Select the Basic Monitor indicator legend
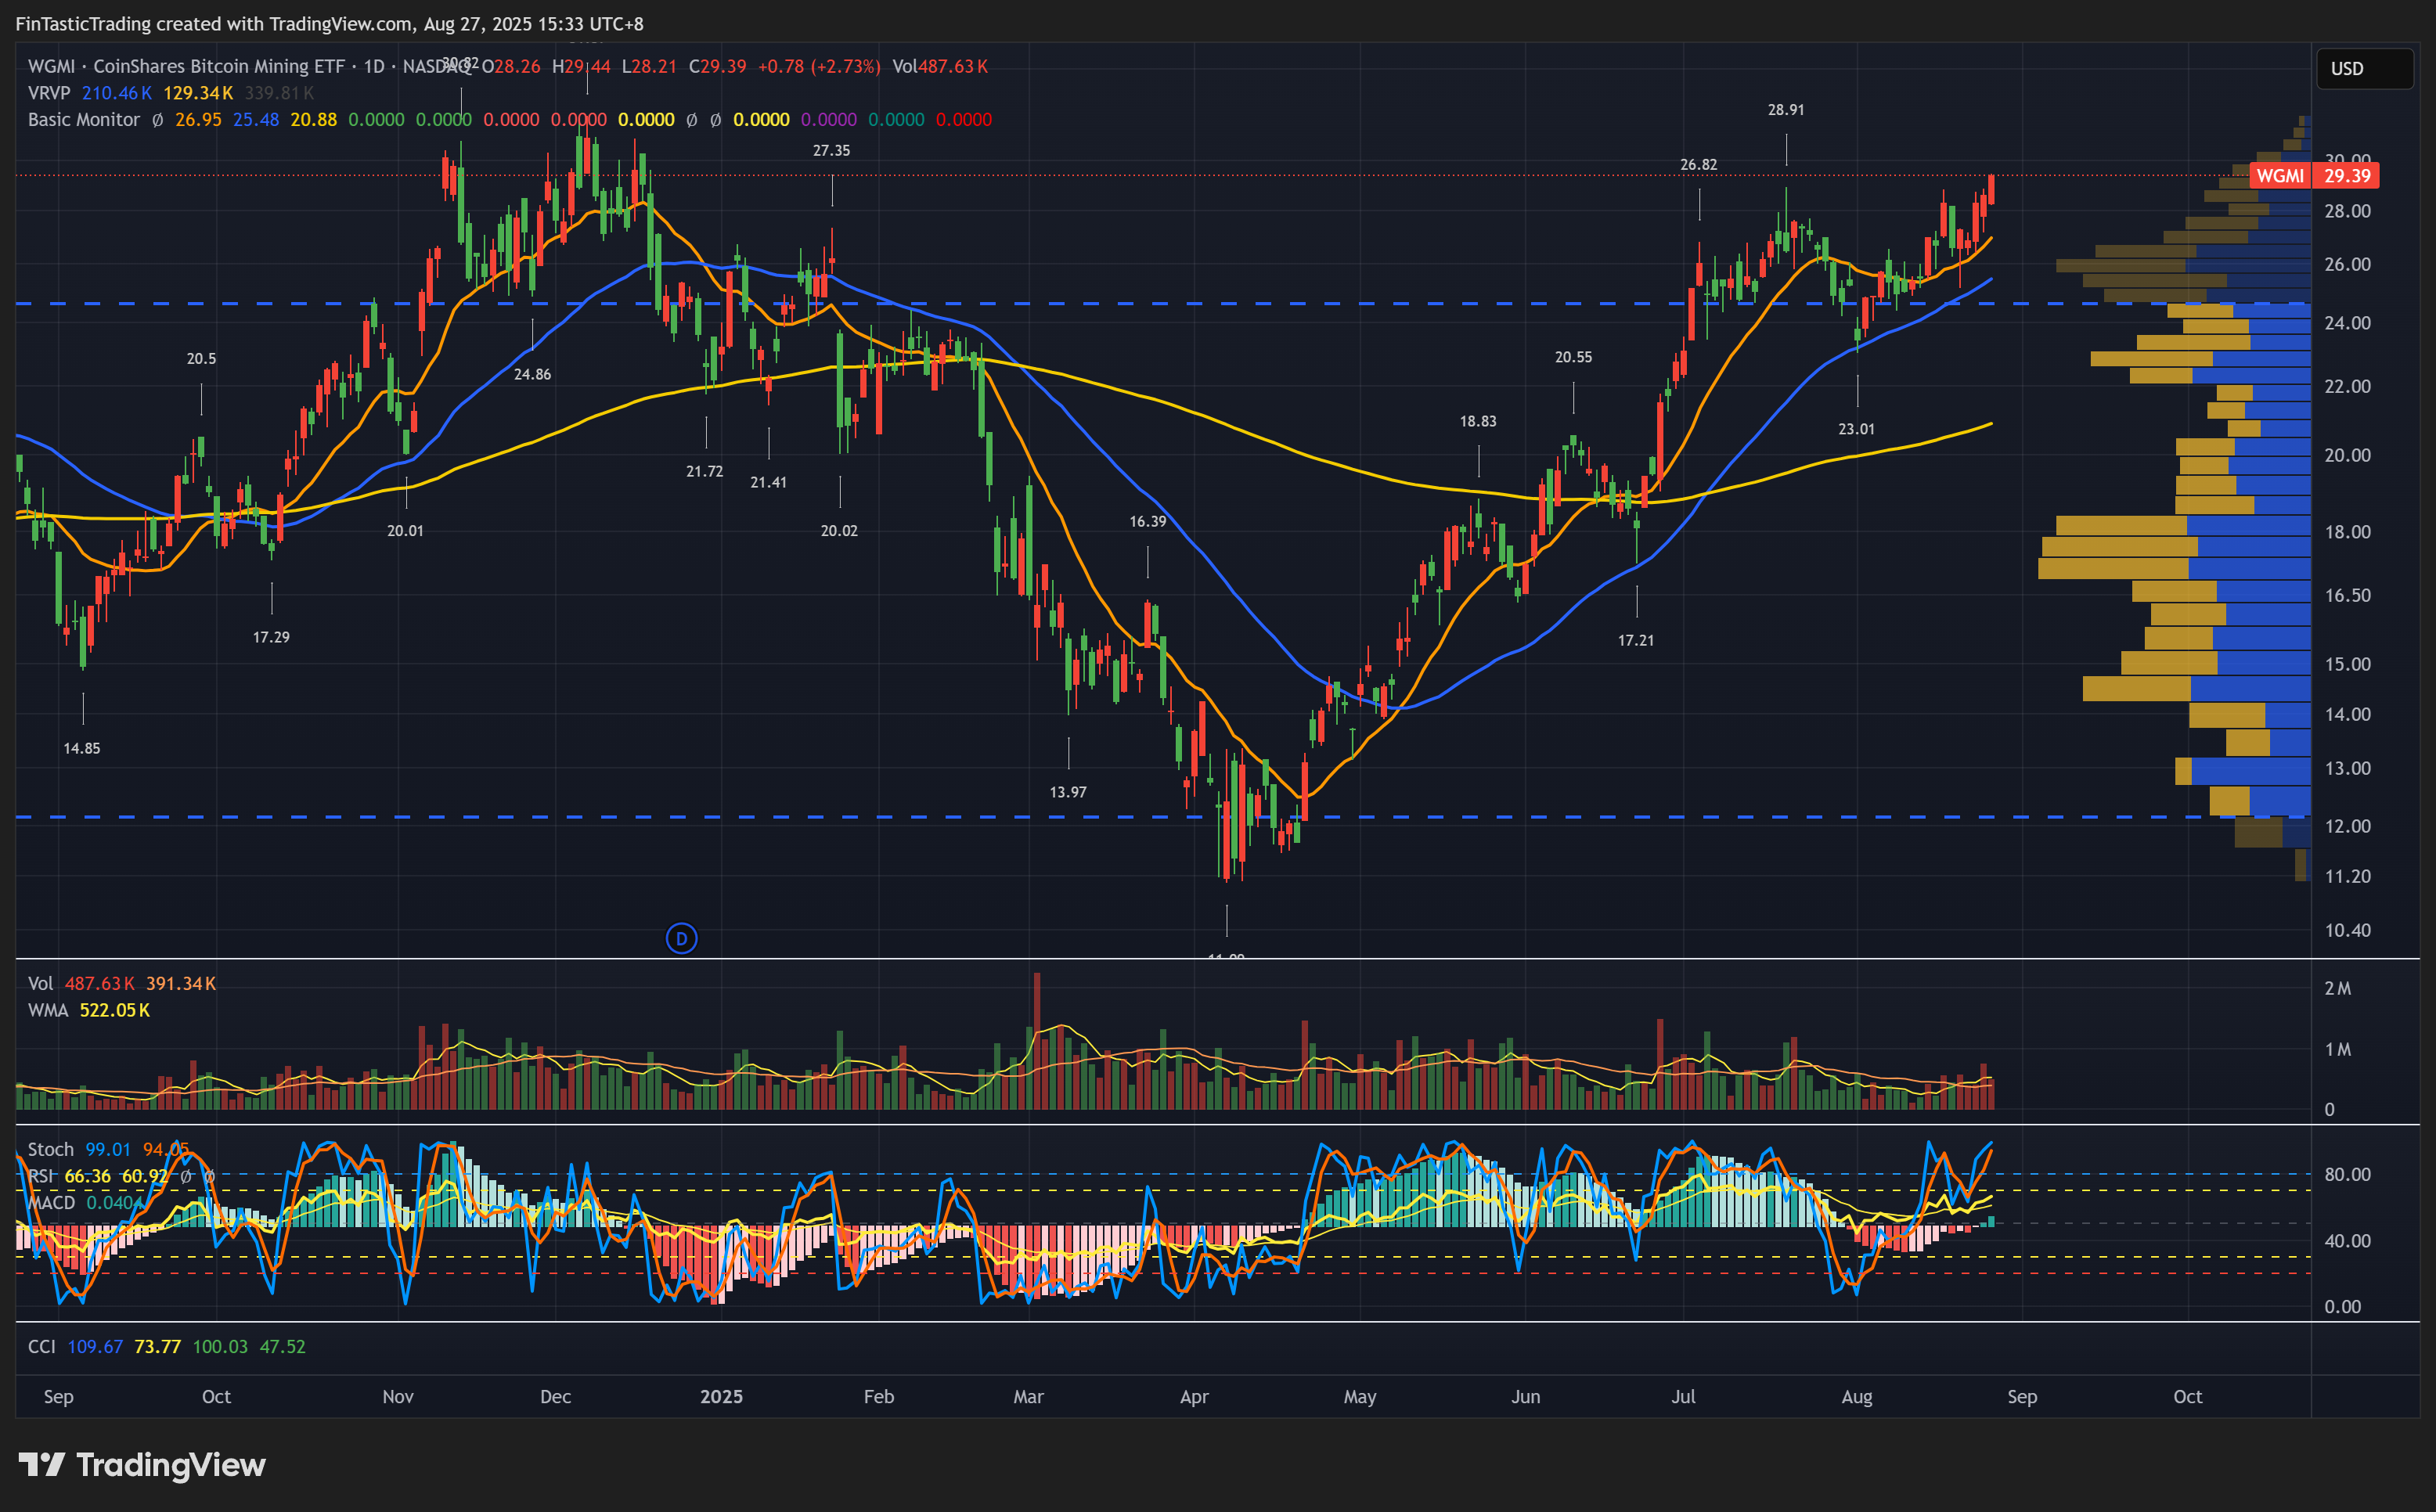This screenshot has height=1512, width=2436. click(84, 120)
